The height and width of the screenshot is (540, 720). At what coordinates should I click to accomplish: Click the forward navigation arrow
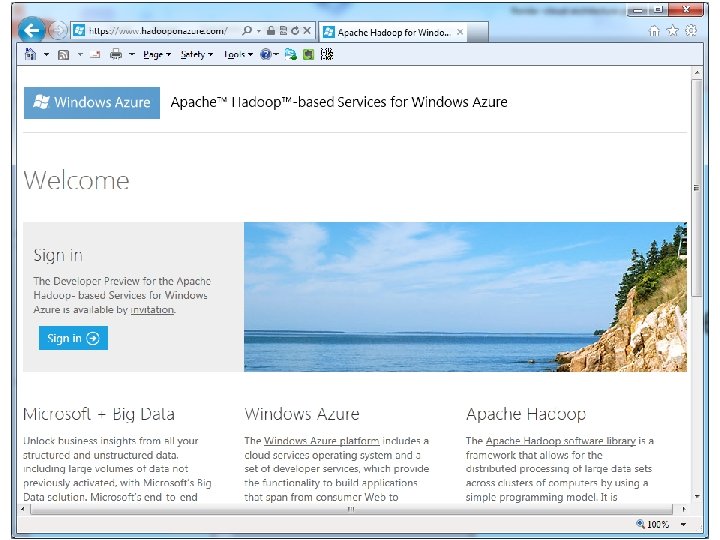tap(58, 31)
